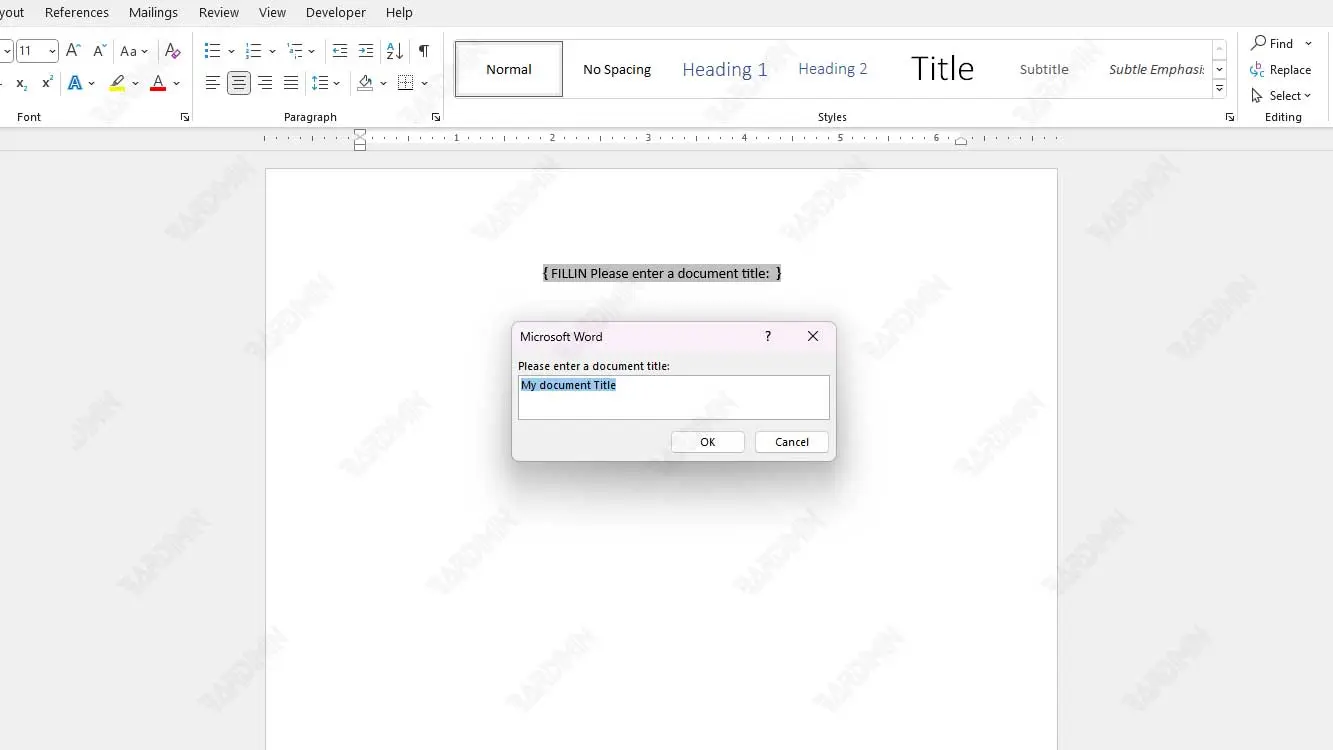1333x750 pixels.
Task: Toggle show paragraph marks
Action: [424, 51]
